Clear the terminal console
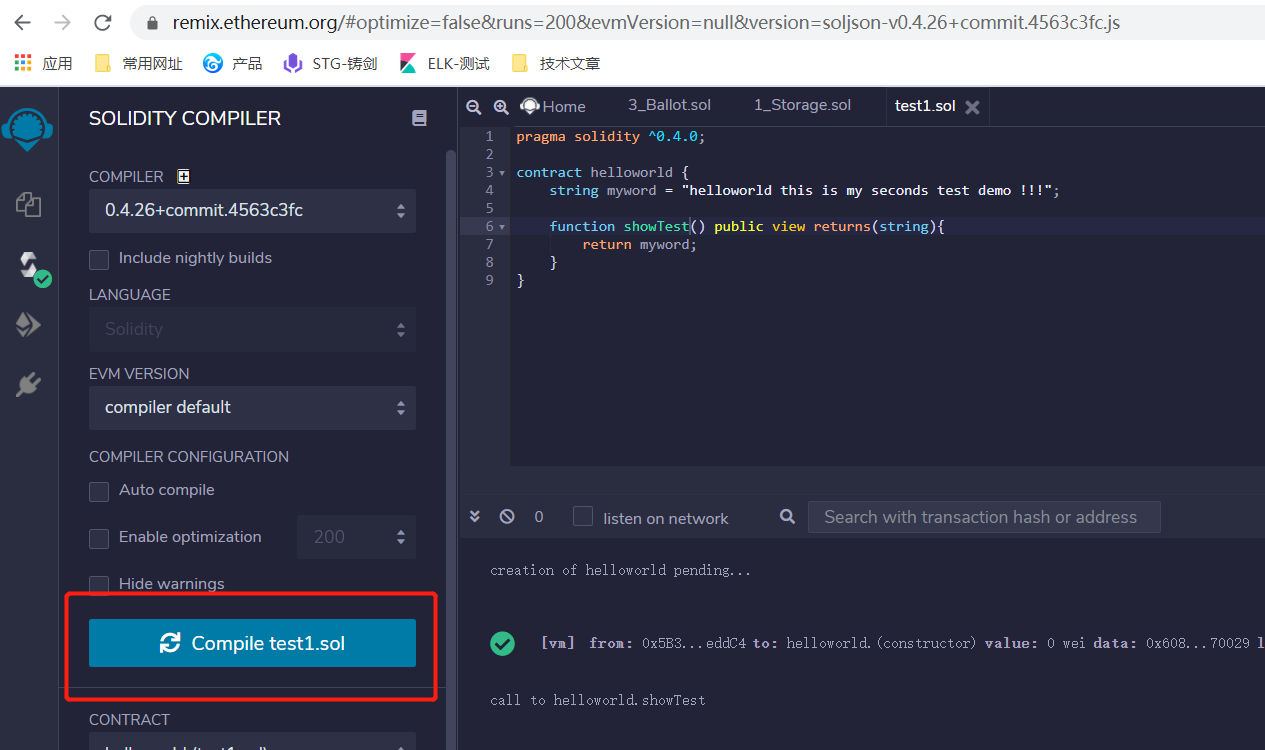The height and width of the screenshot is (750, 1265). pos(507,517)
